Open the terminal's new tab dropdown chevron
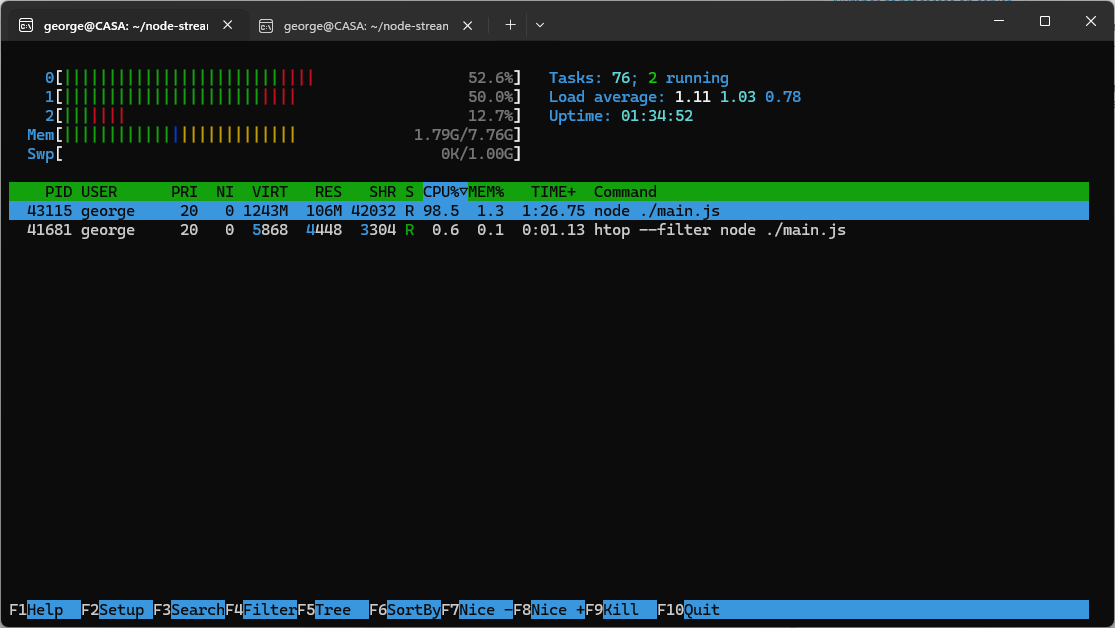This screenshot has width=1115, height=628. (538, 25)
